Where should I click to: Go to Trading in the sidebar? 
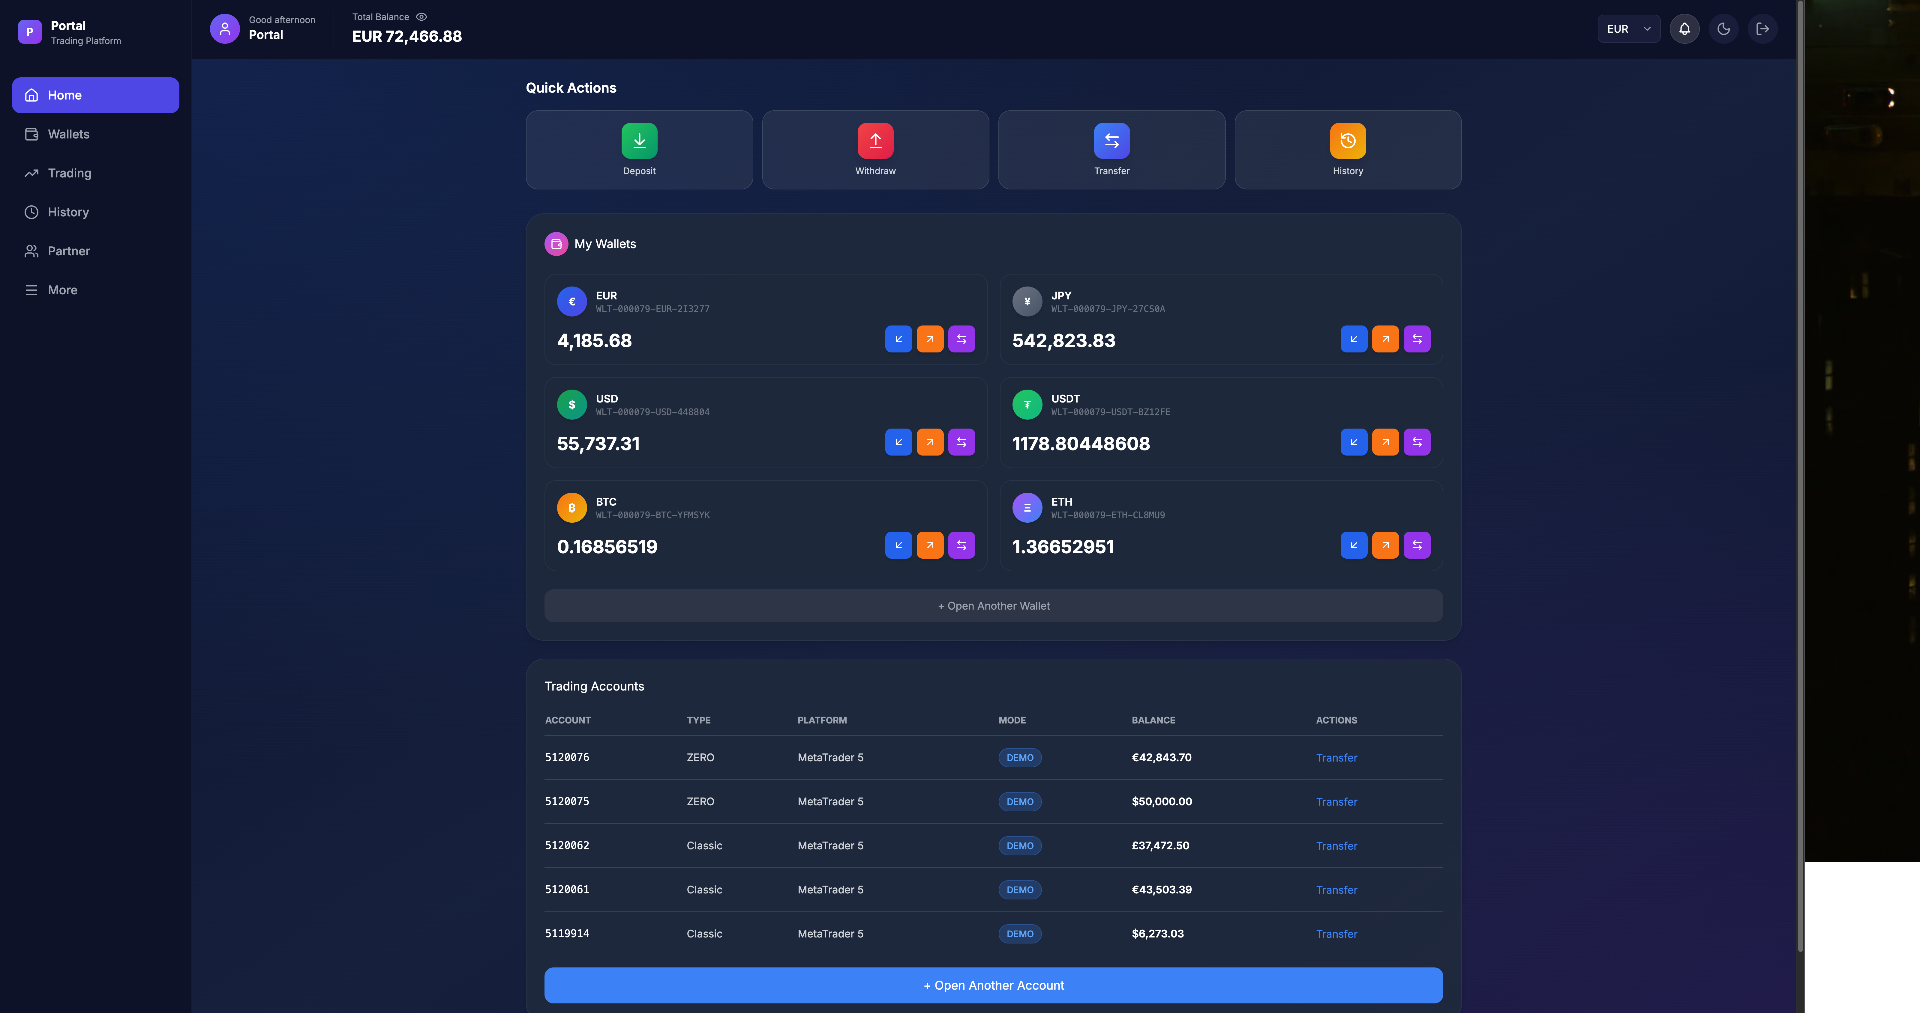(x=69, y=173)
